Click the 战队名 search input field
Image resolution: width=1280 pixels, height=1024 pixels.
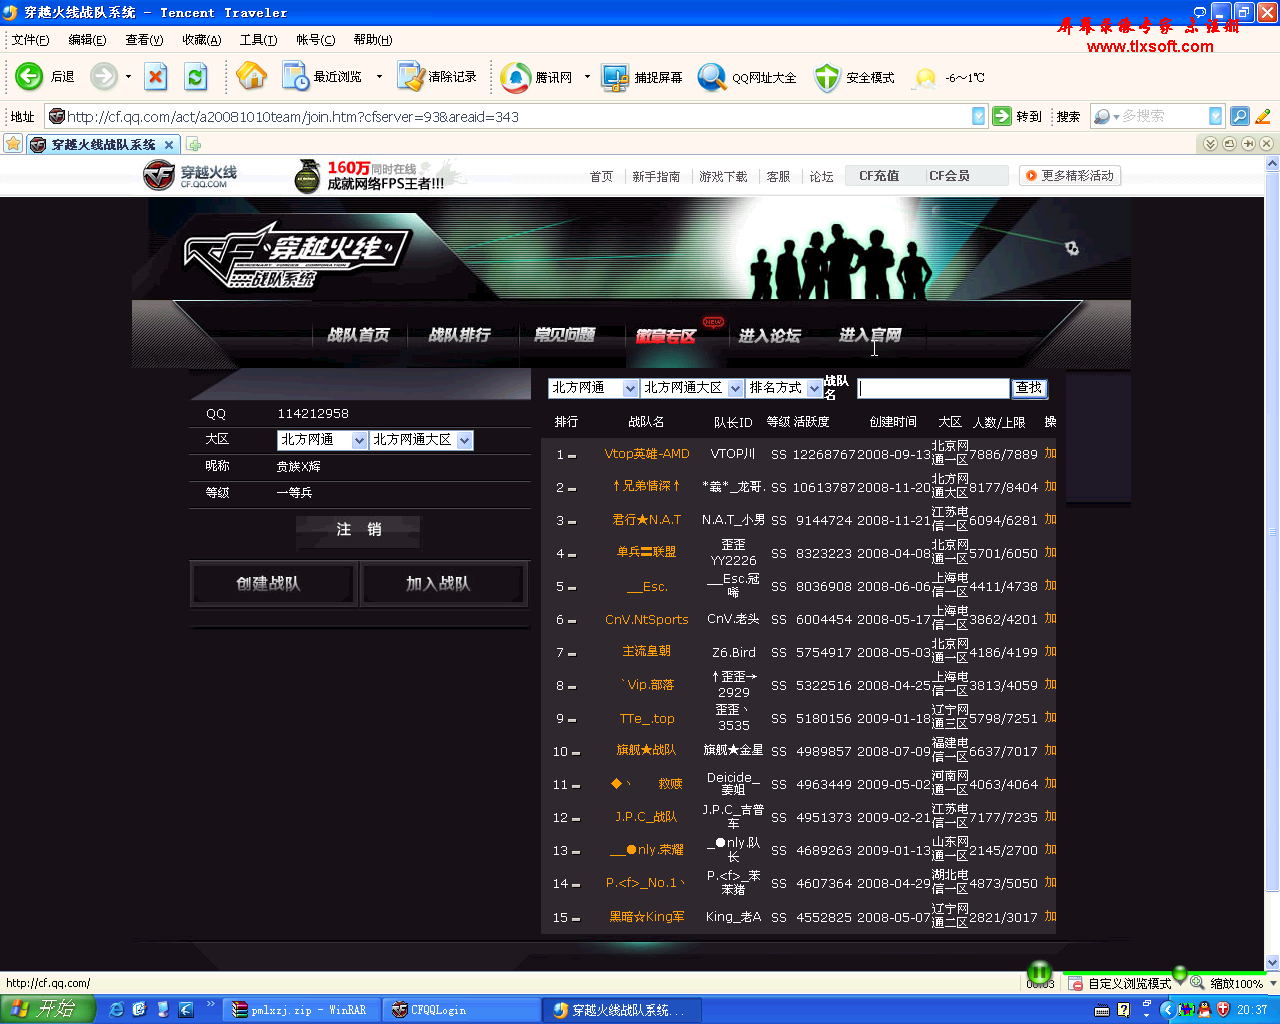tap(934, 388)
